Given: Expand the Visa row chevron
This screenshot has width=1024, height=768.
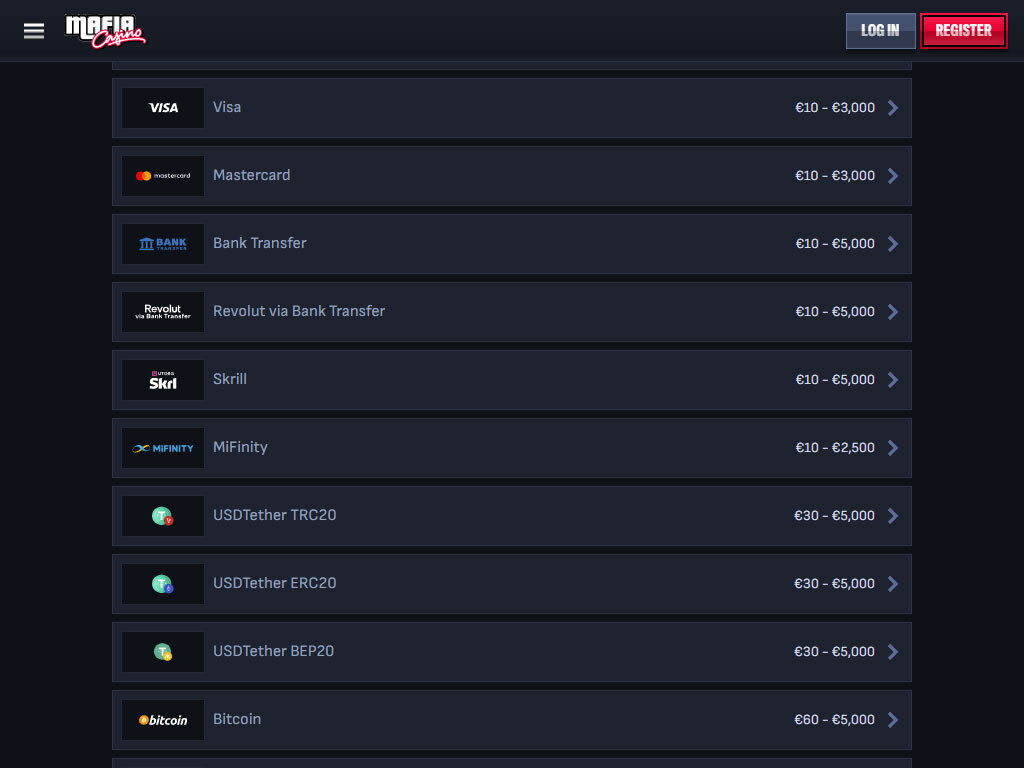Looking at the screenshot, I should 893,108.
